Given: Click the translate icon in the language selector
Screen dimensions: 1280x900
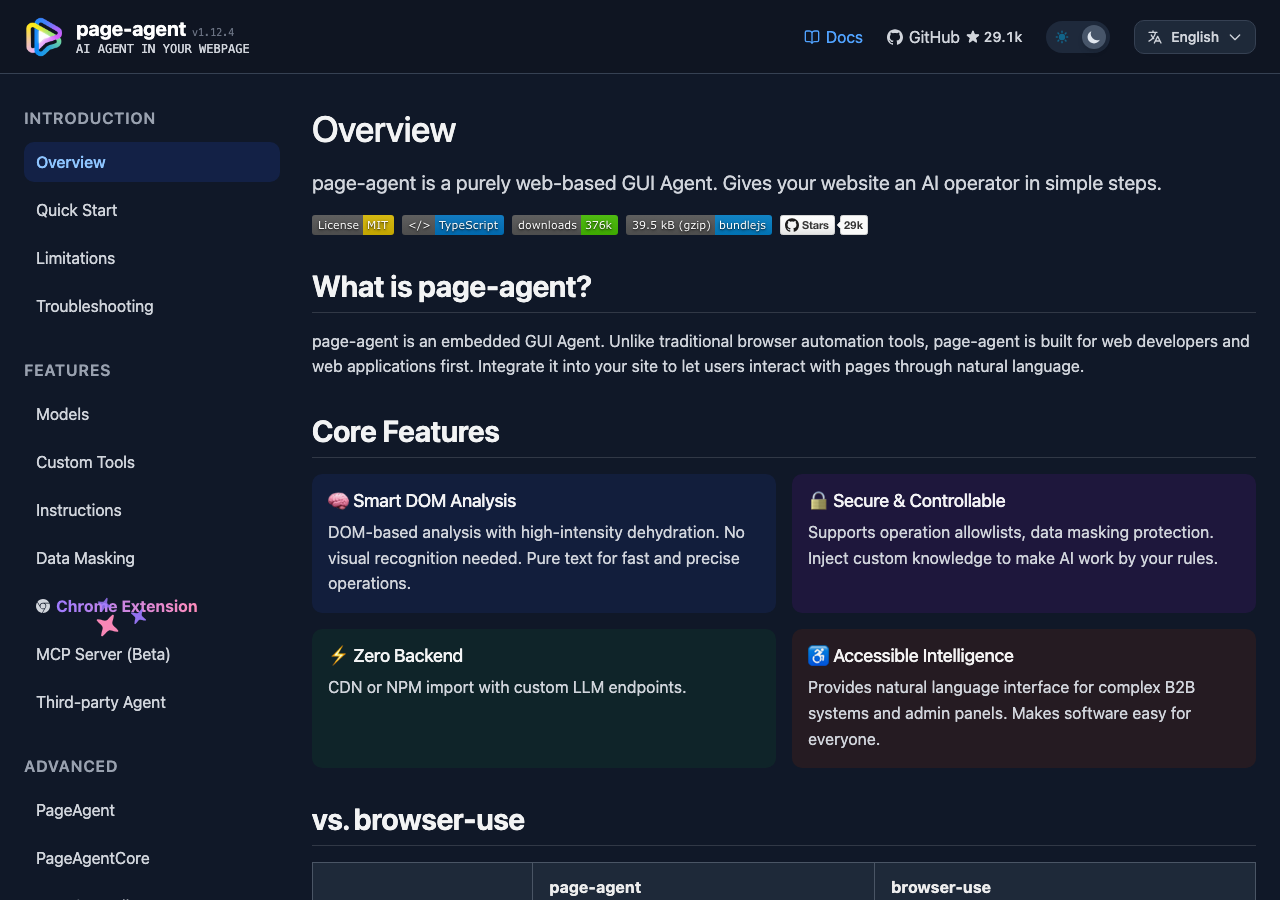Looking at the screenshot, I should [x=1155, y=37].
